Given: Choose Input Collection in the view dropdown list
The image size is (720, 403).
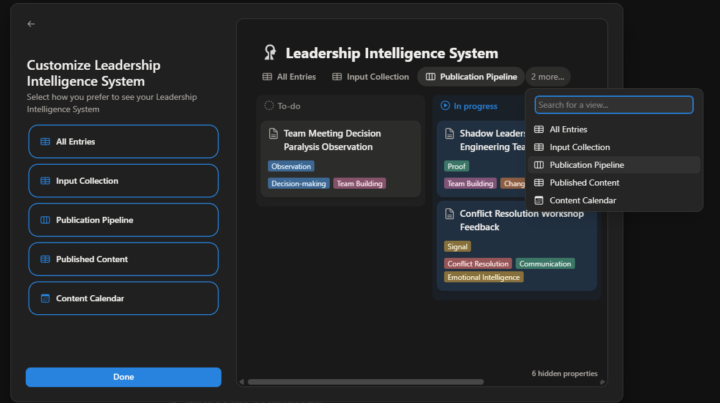Looking at the screenshot, I should [x=614, y=147].
